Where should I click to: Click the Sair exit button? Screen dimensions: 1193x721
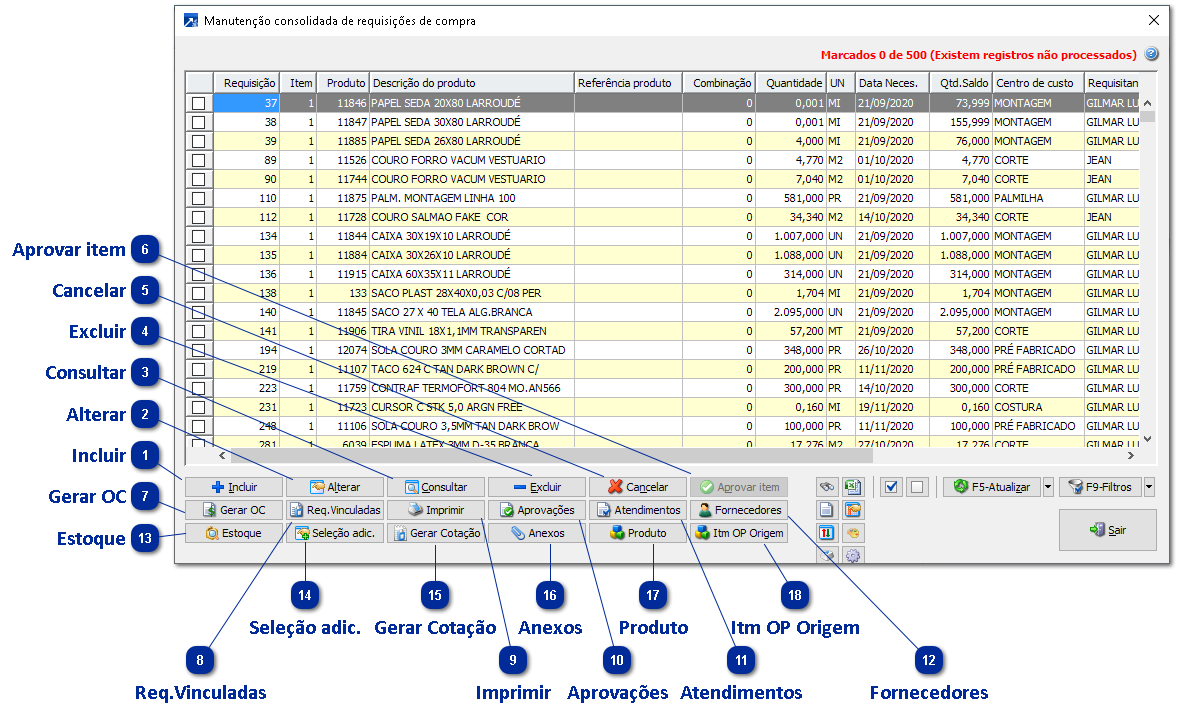[1107, 530]
